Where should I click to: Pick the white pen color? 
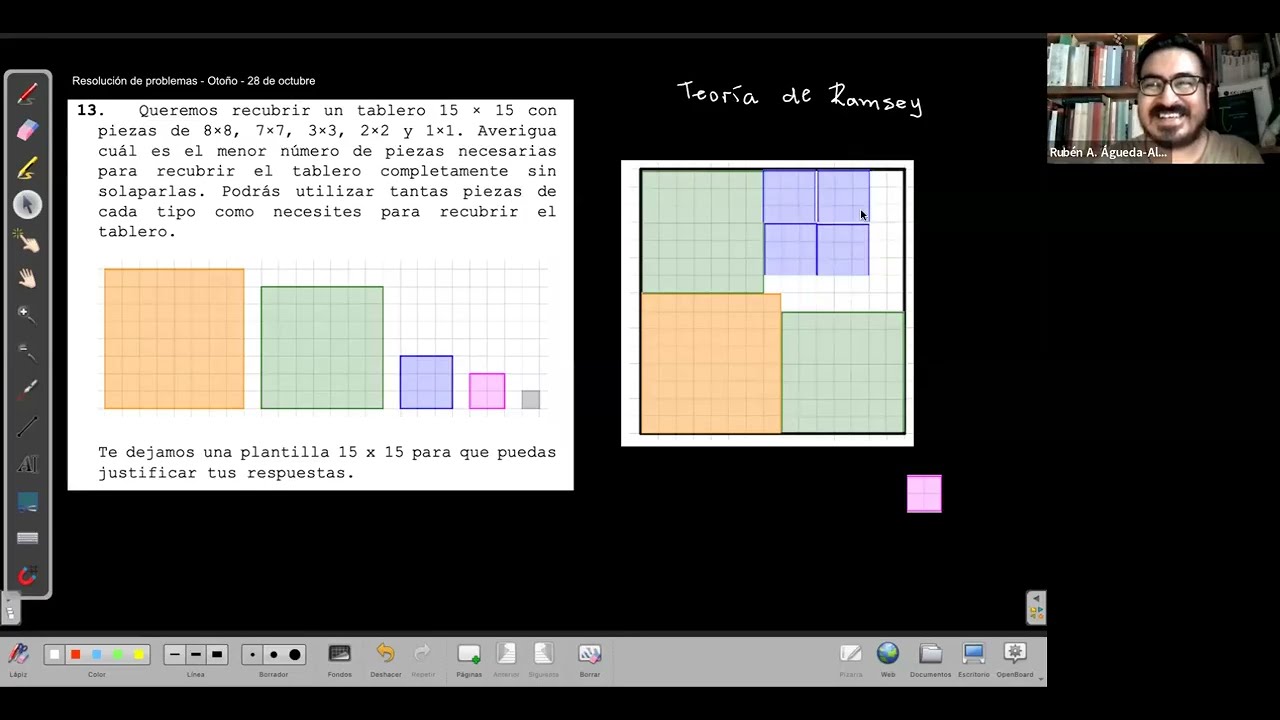[54, 655]
